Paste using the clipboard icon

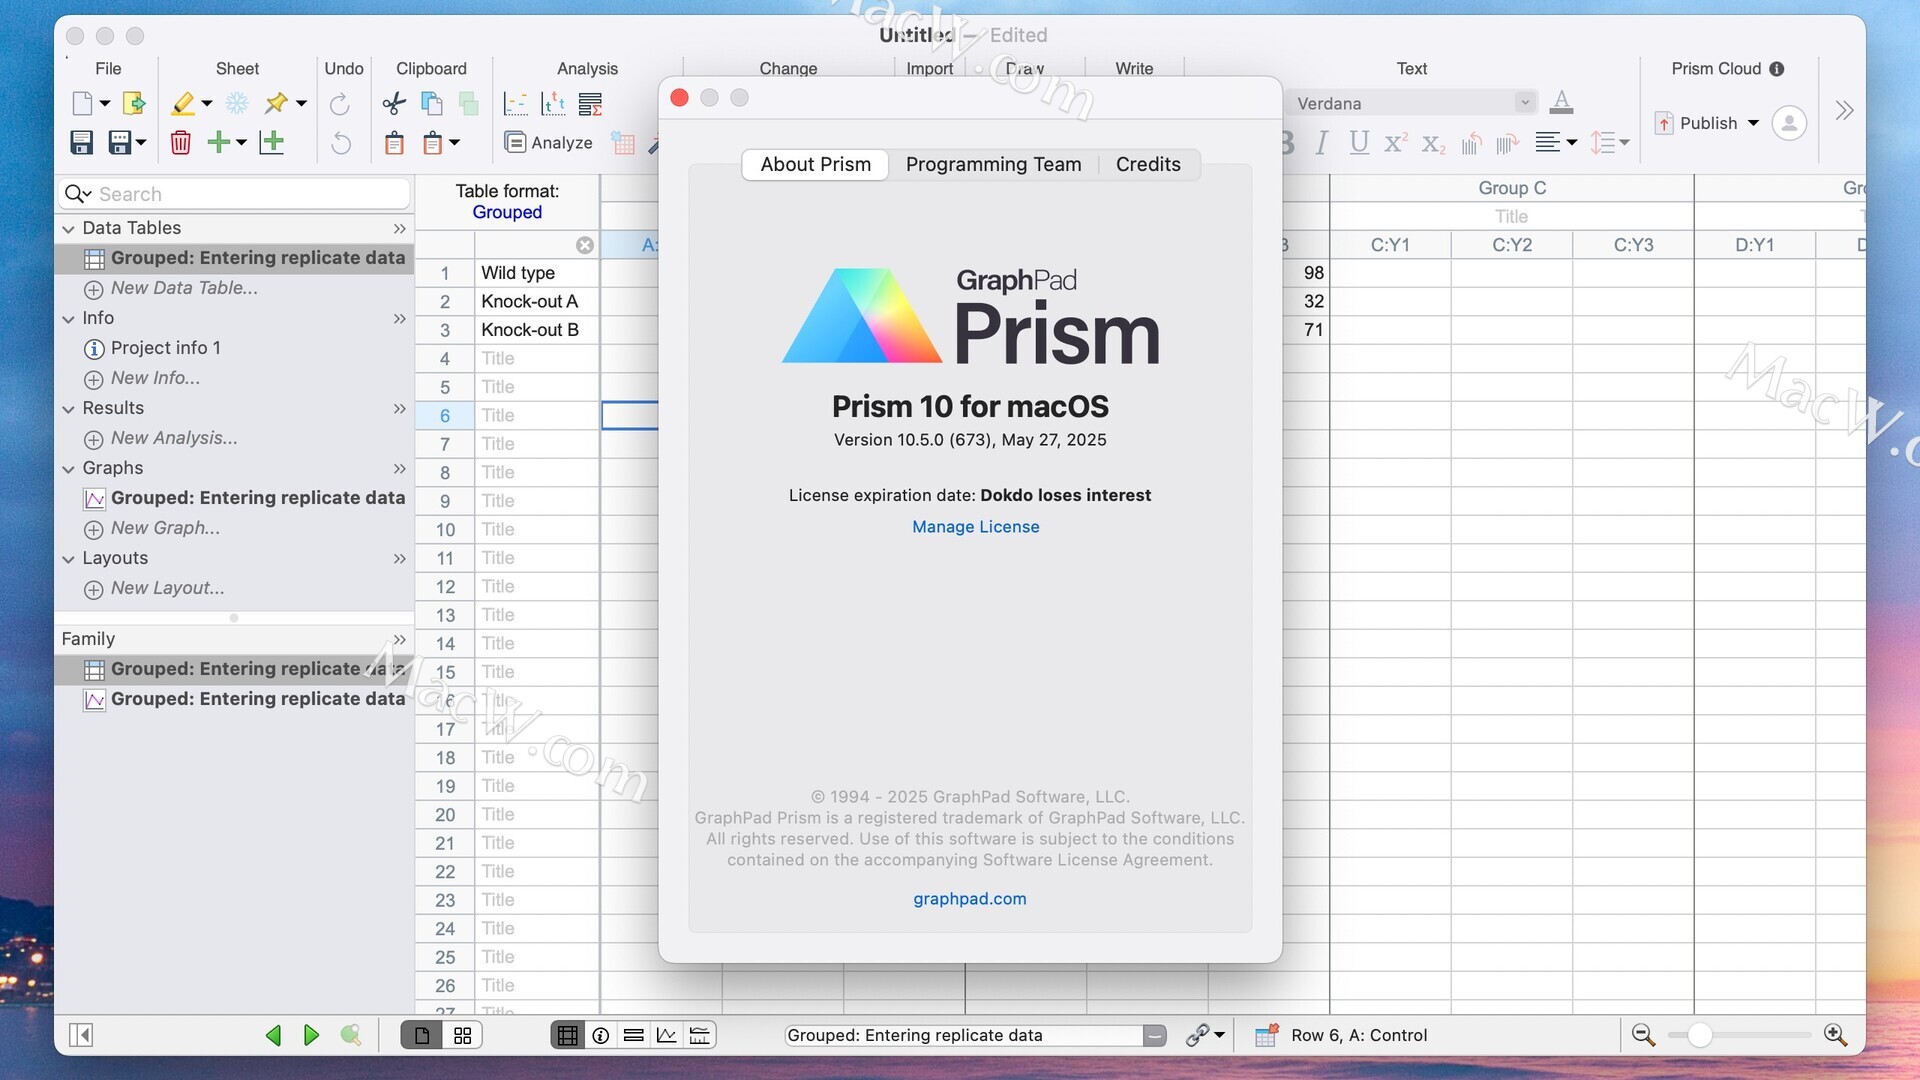click(394, 143)
